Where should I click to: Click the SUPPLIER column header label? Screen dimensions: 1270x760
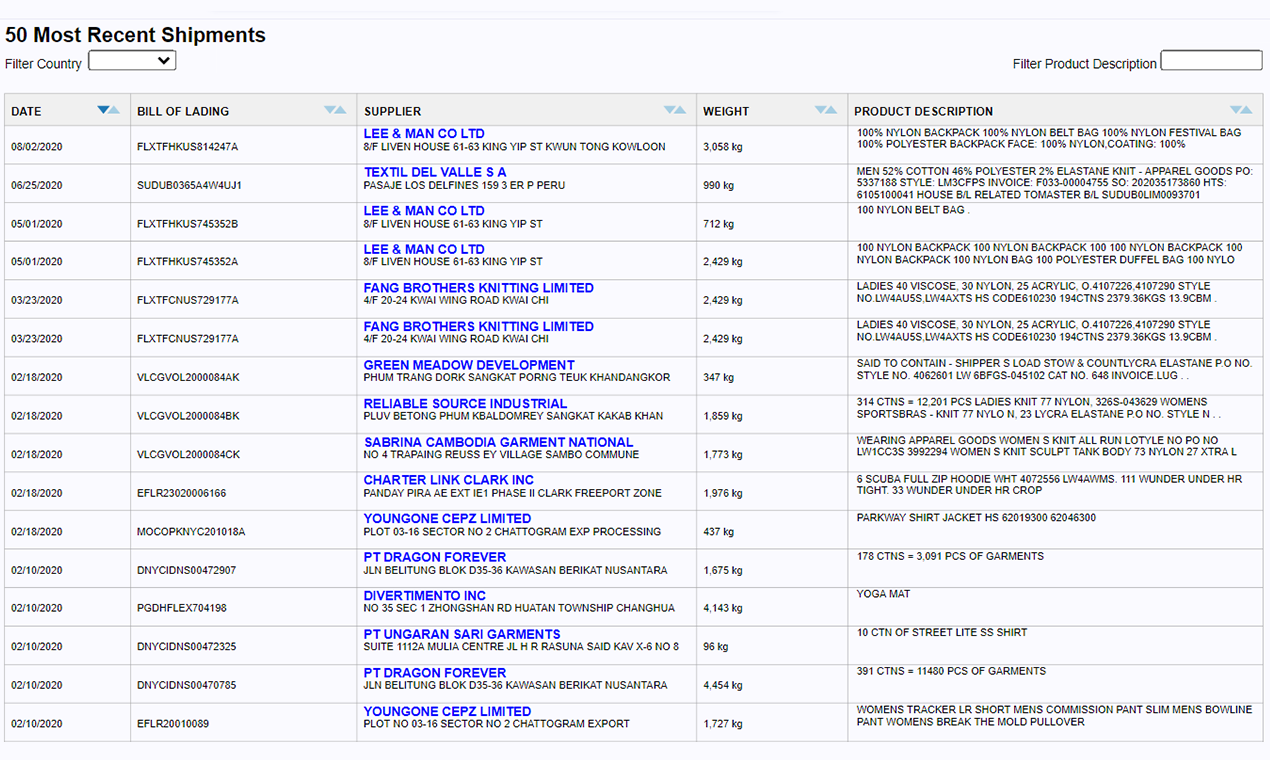[x=392, y=111]
